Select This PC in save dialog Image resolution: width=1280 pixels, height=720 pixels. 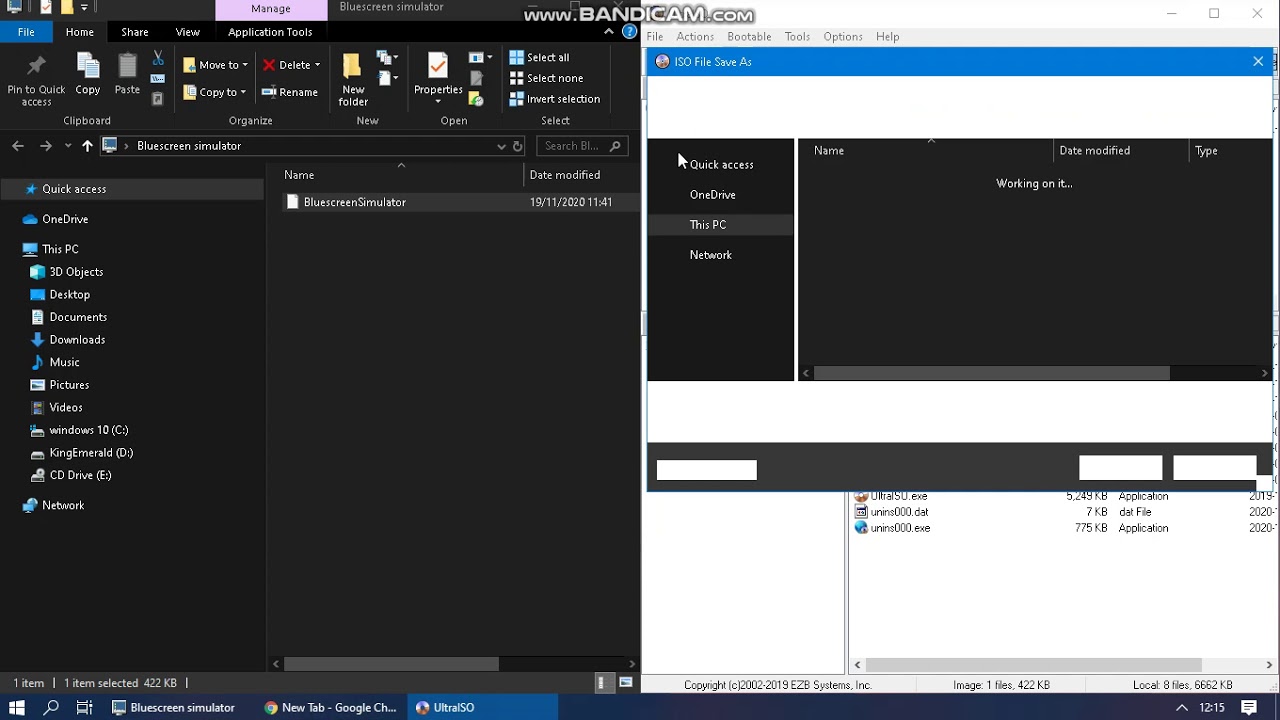pyautogui.click(x=721, y=225)
